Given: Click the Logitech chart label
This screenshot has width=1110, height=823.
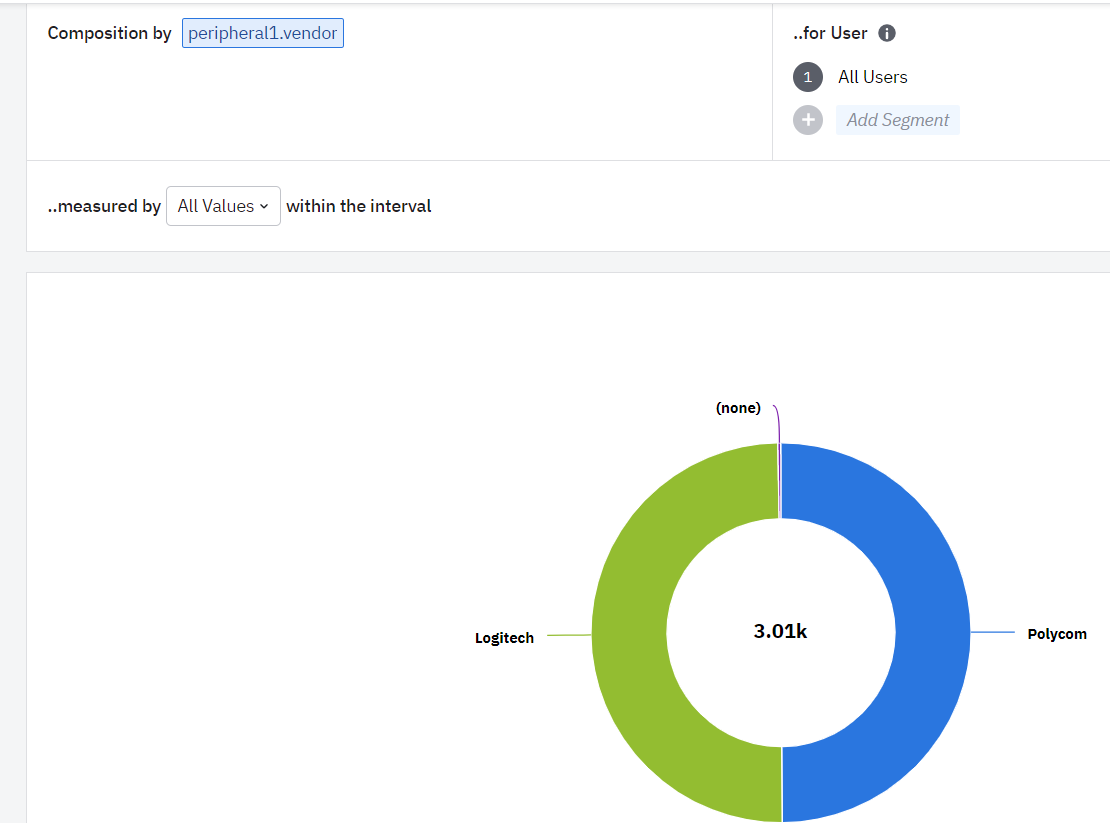Looking at the screenshot, I should coord(504,638).
